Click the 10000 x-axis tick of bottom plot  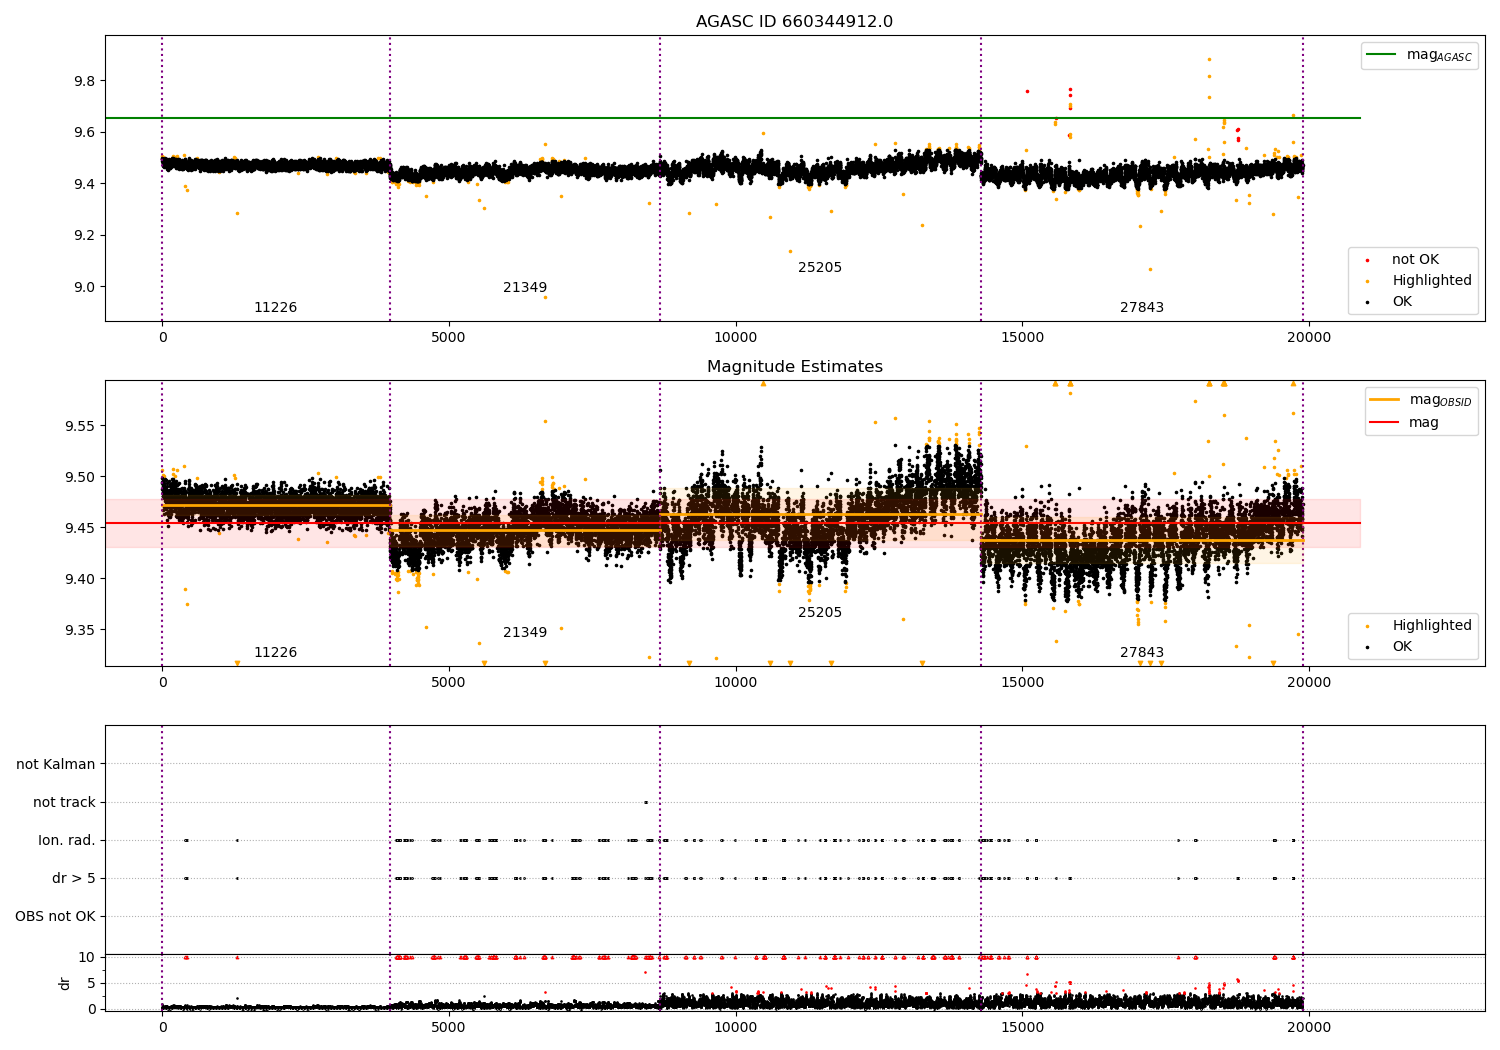pos(735,1028)
